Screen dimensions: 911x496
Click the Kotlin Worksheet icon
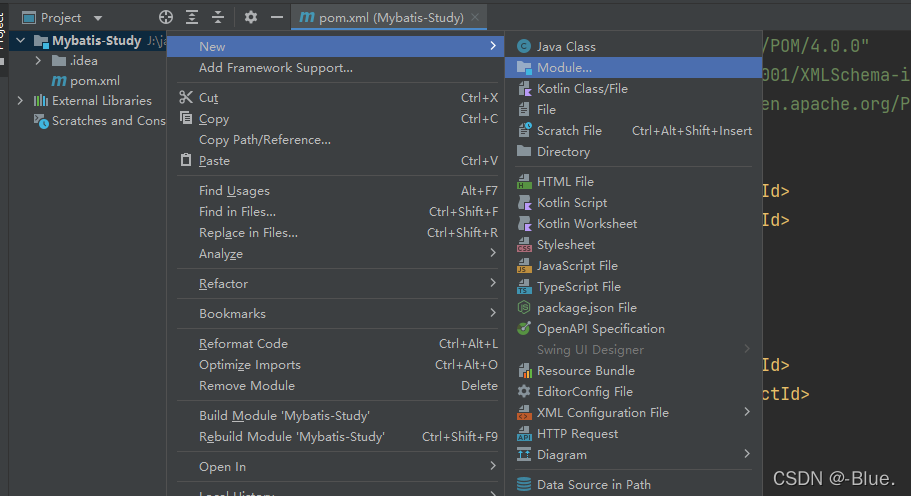click(x=524, y=224)
